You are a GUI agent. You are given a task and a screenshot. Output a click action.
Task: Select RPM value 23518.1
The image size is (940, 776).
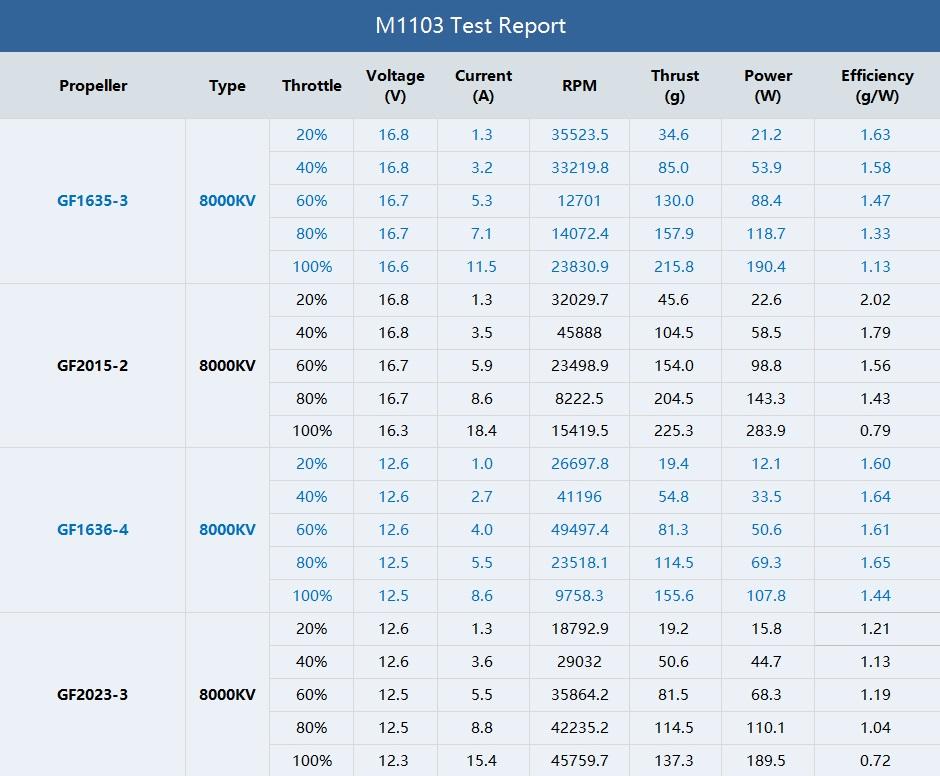(580, 563)
